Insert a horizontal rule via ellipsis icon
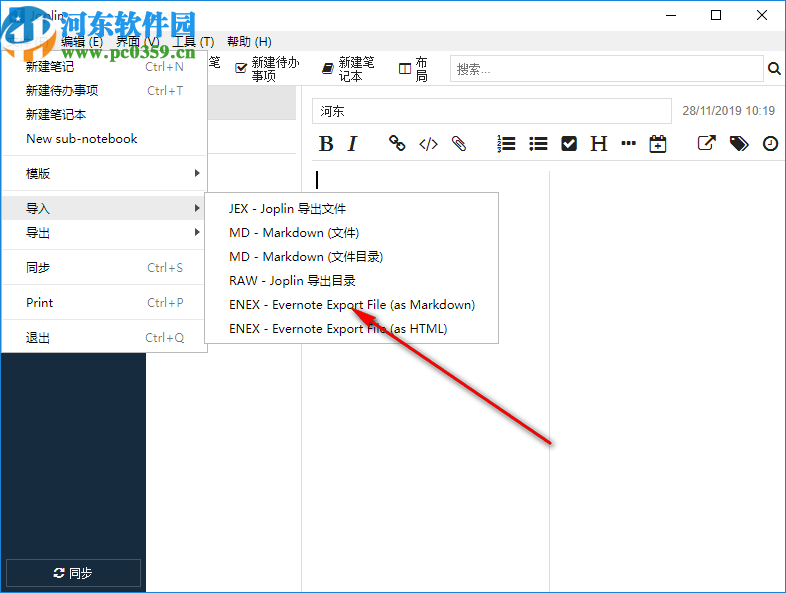This screenshot has width=786, height=593. click(628, 143)
